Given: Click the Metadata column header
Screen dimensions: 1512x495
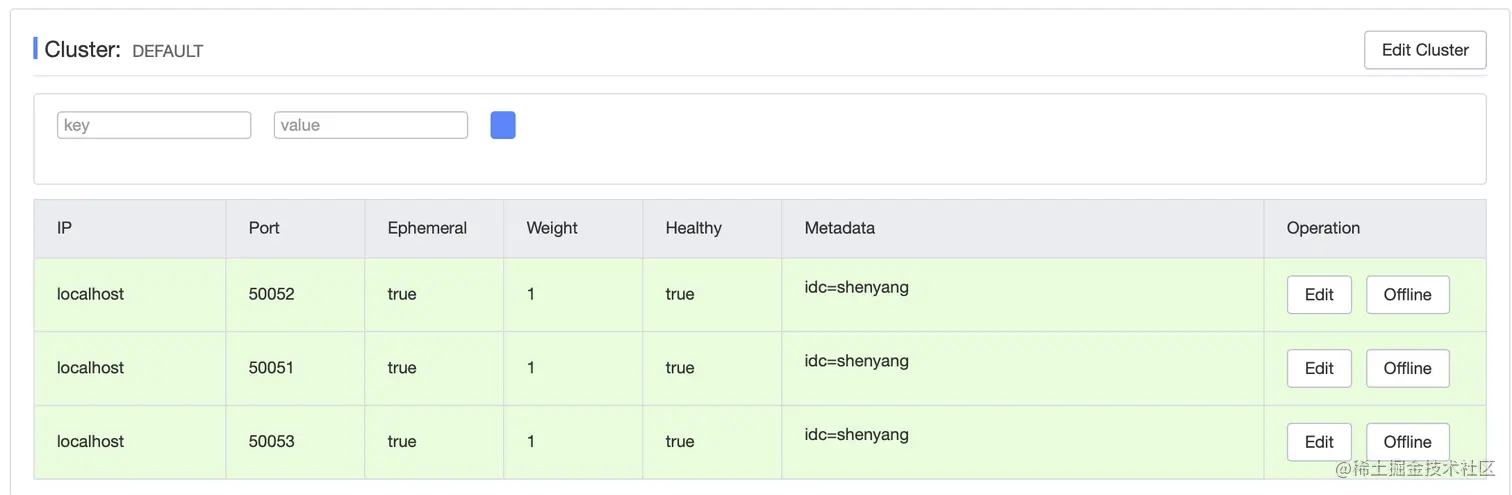Looking at the screenshot, I should (x=839, y=228).
